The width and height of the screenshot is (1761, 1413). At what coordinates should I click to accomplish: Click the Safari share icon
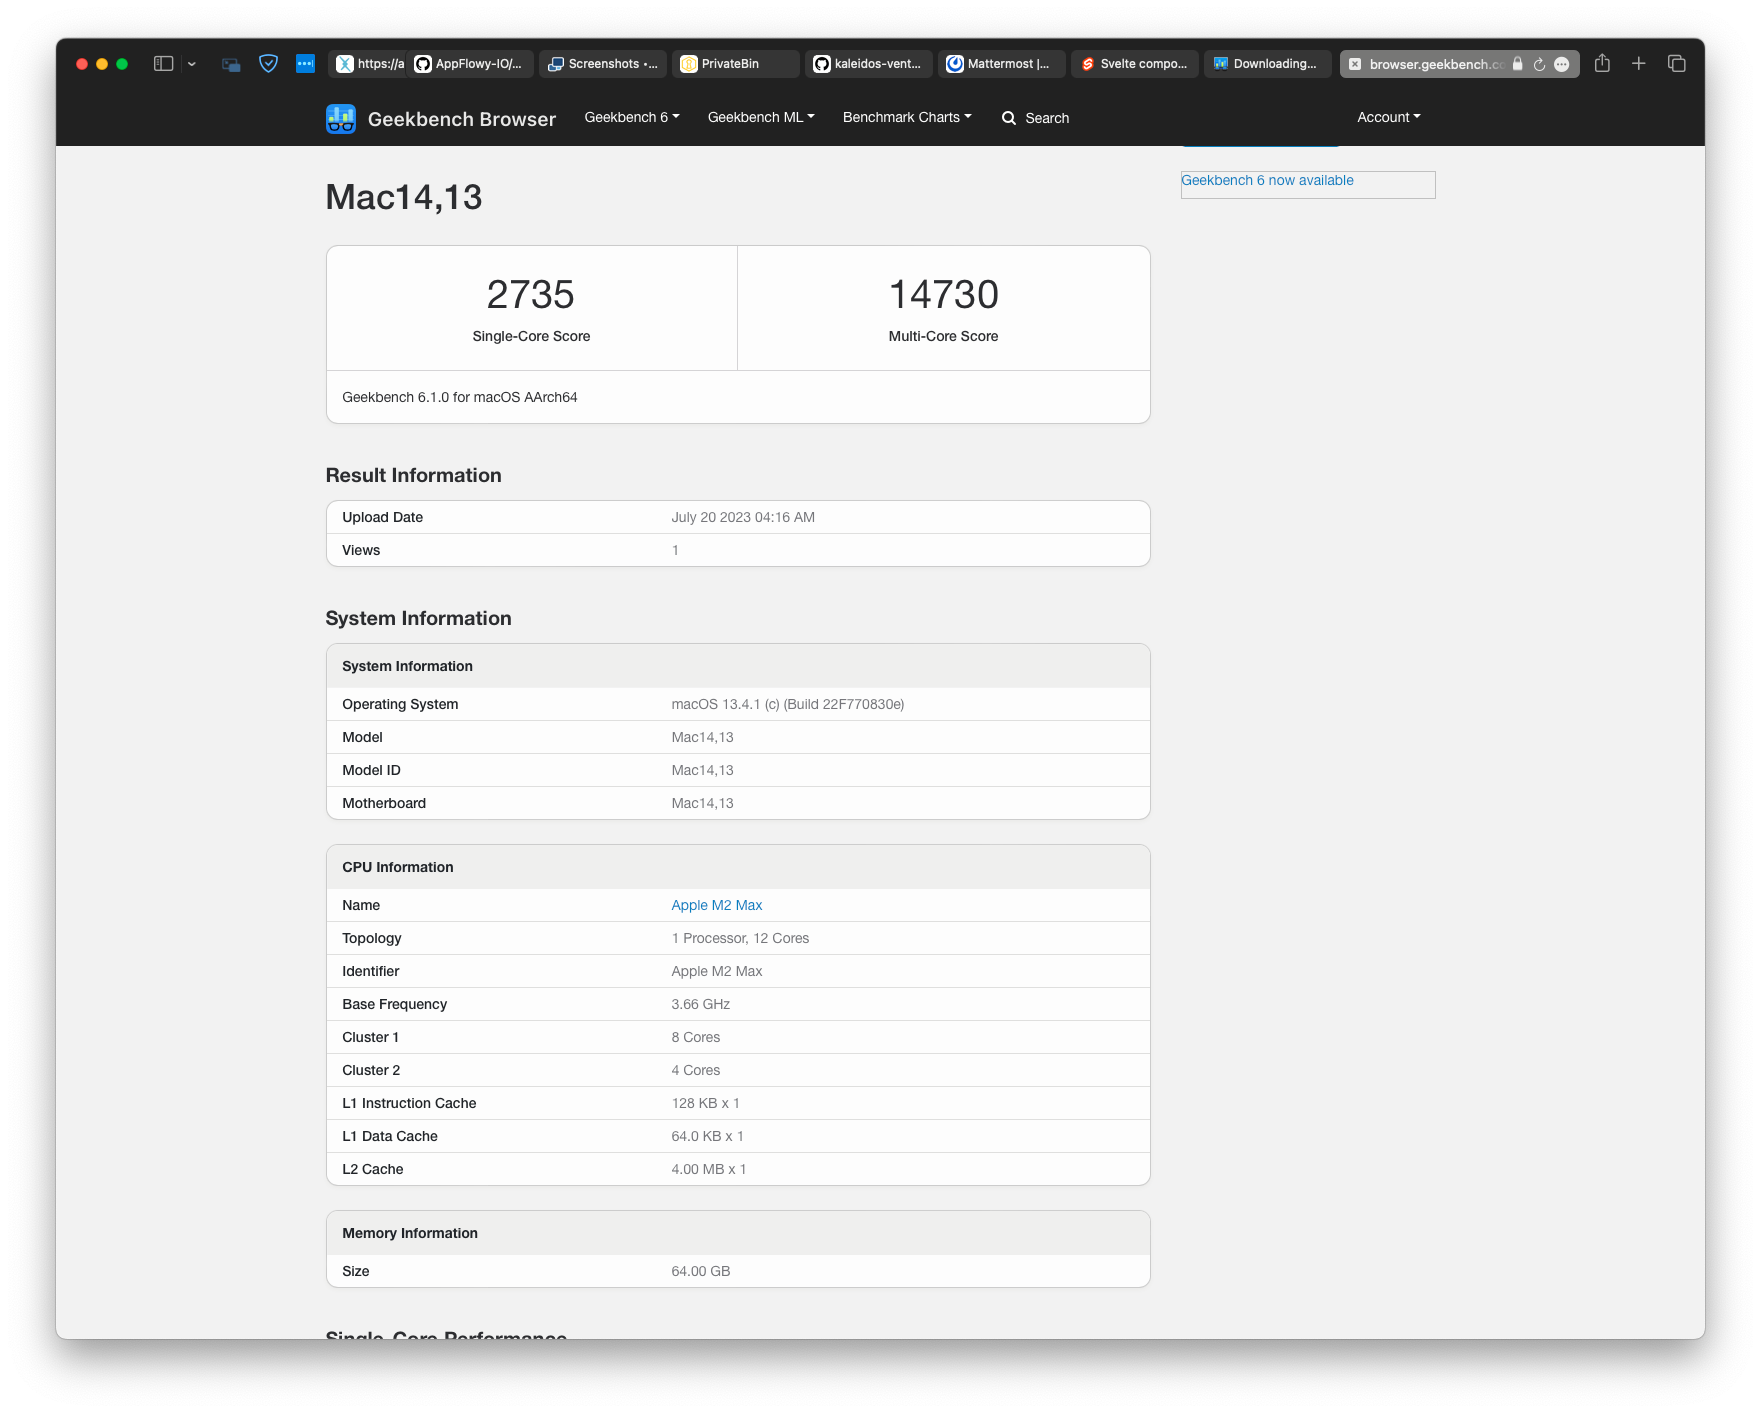pyautogui.click(x=1602, y=63)
